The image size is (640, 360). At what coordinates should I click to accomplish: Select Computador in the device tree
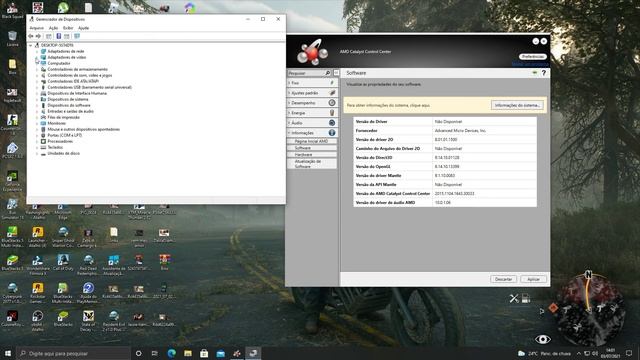tap(59, 63)
